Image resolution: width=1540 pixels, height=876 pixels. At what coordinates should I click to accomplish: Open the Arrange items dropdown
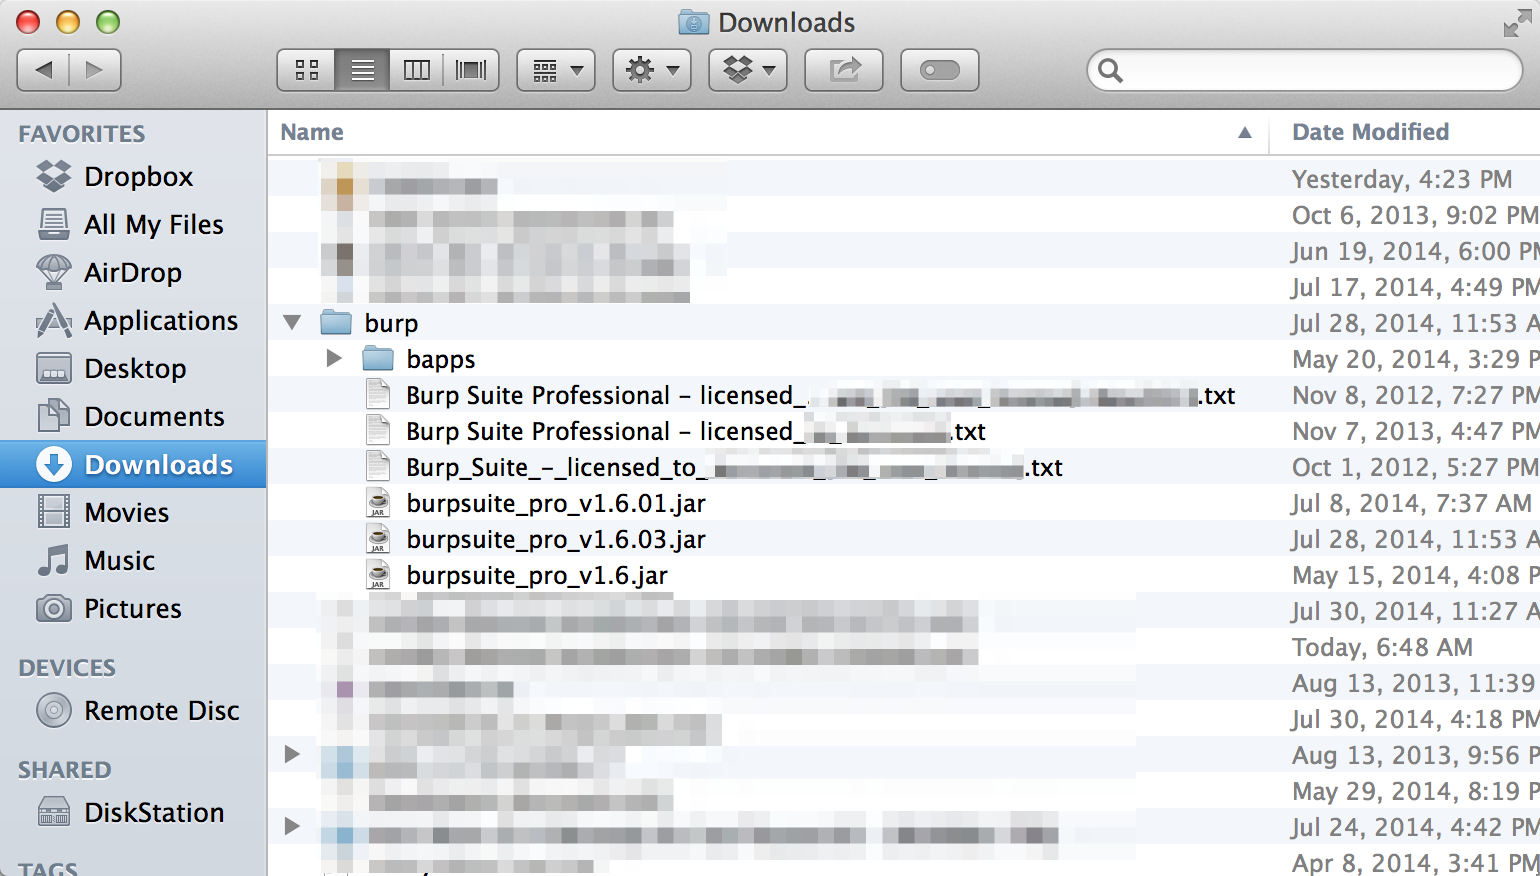pos(556,70)
